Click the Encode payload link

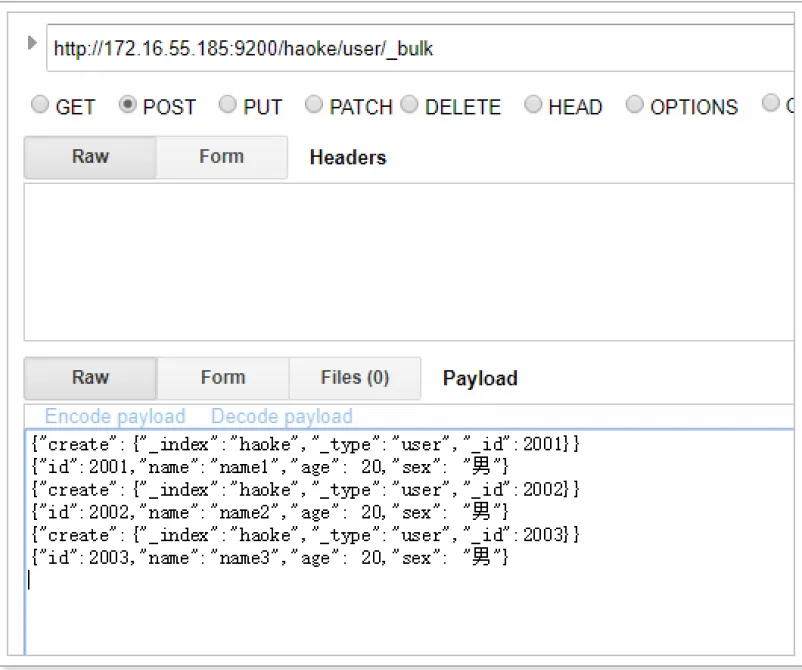point(115,416)
